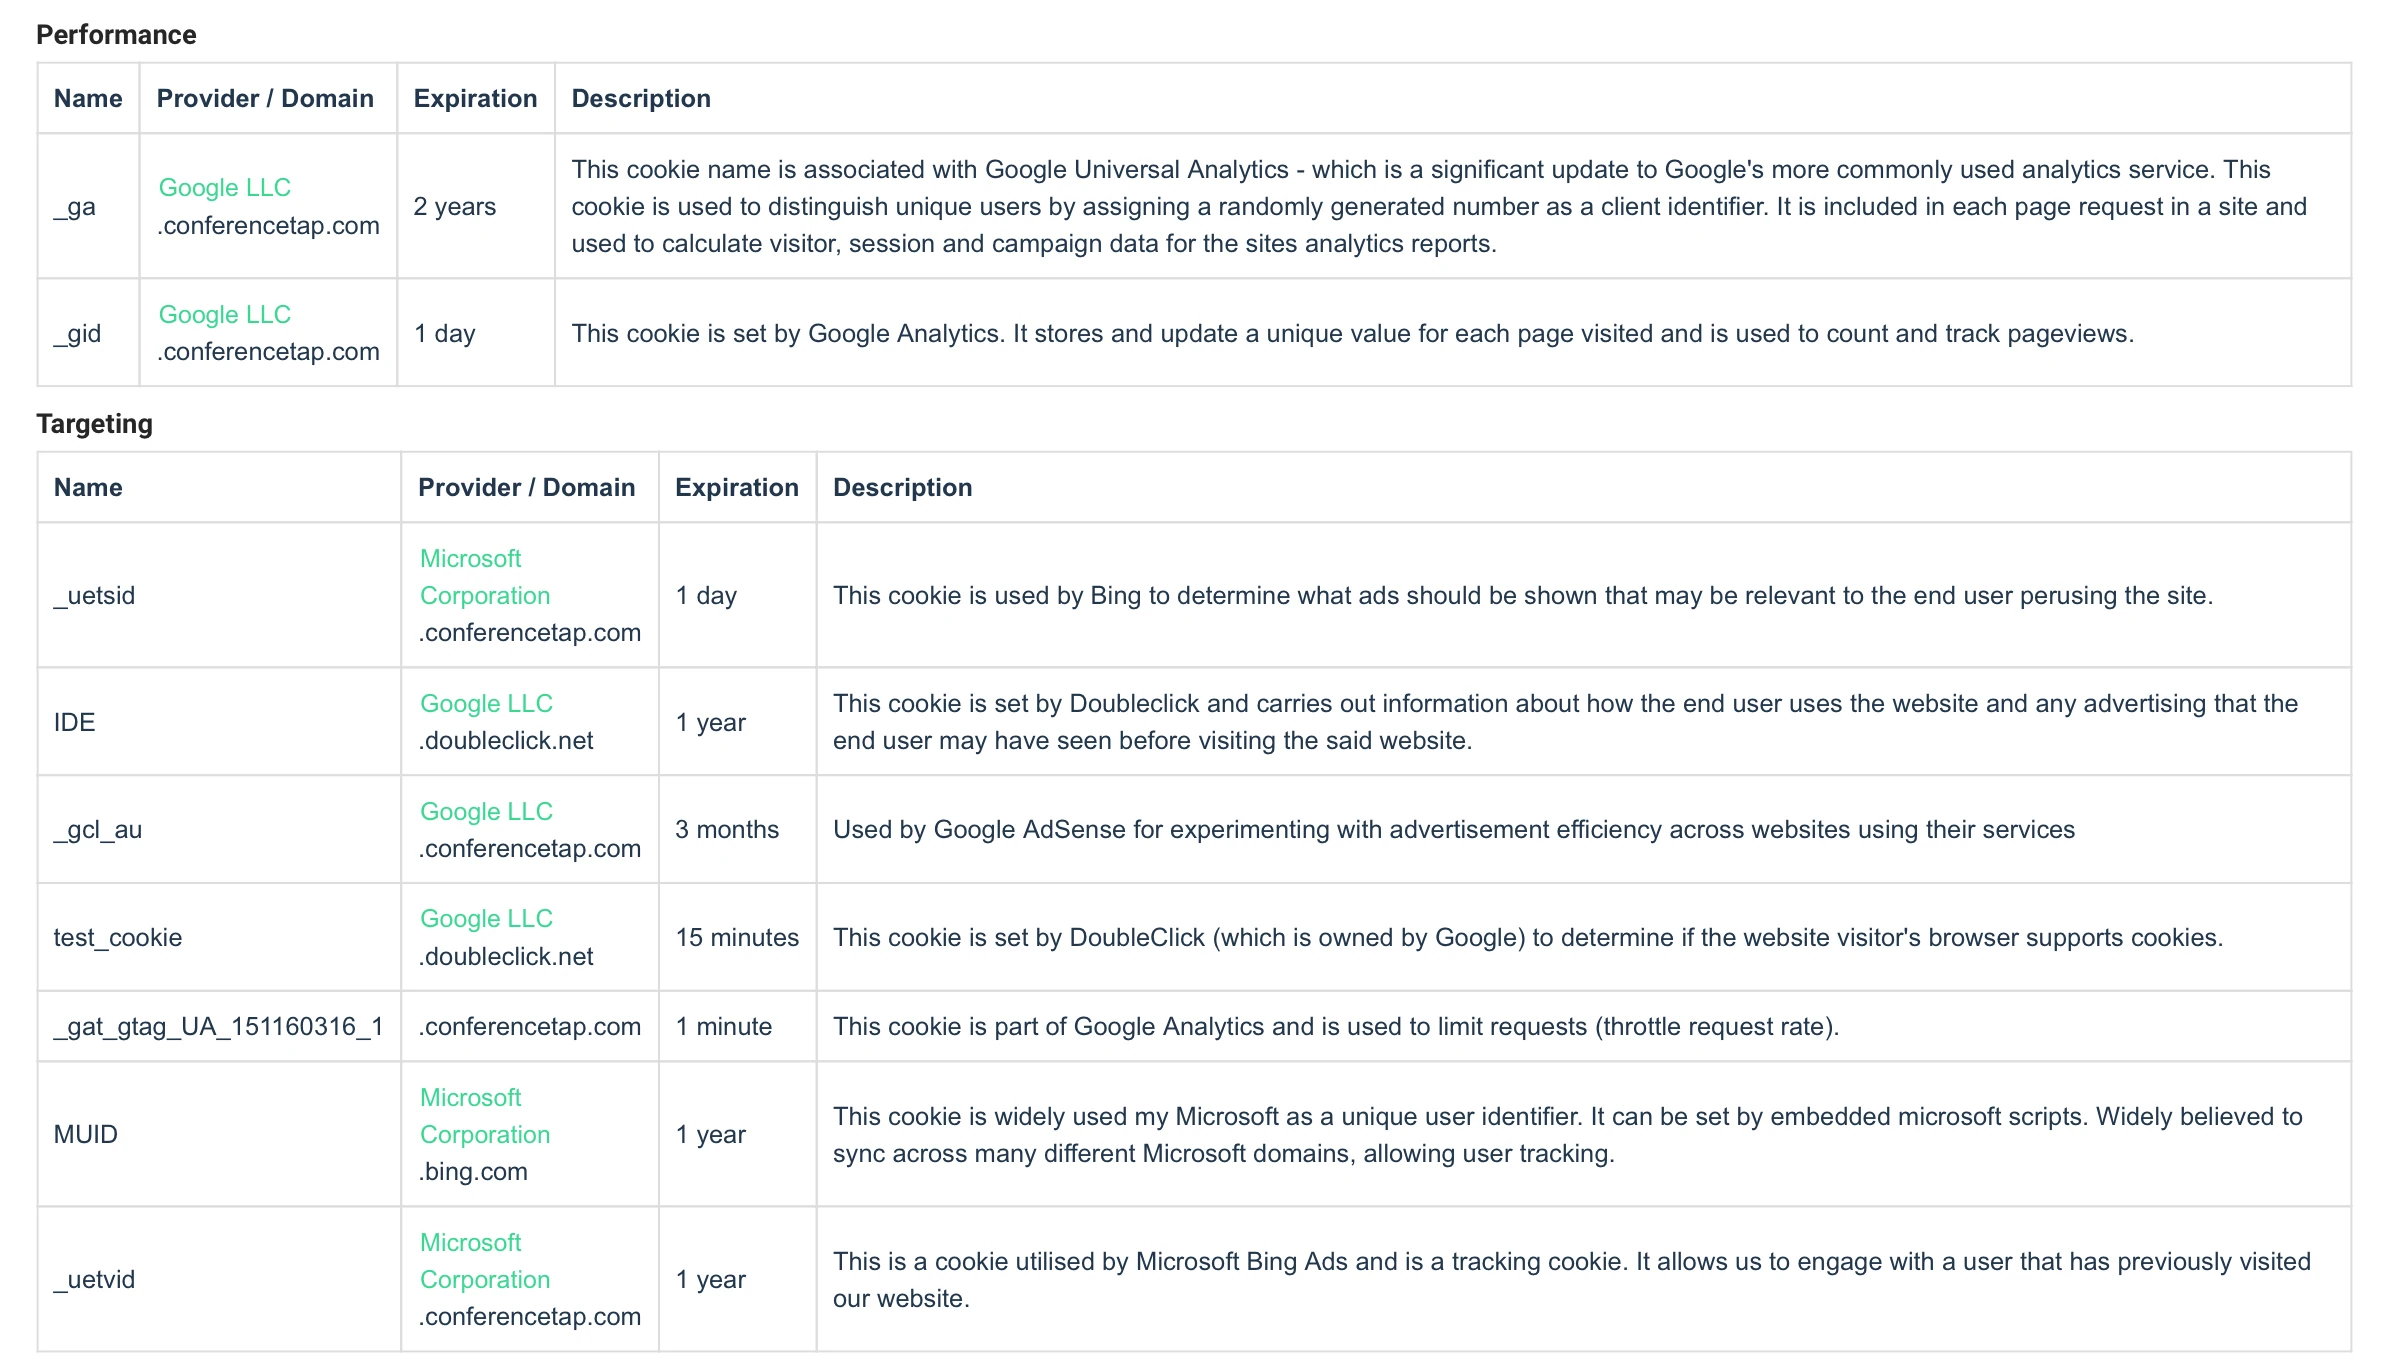2386x1368 pixels.
Task: Click the "1 day" expiration in _gid row
Action: (x=445, y=334)
